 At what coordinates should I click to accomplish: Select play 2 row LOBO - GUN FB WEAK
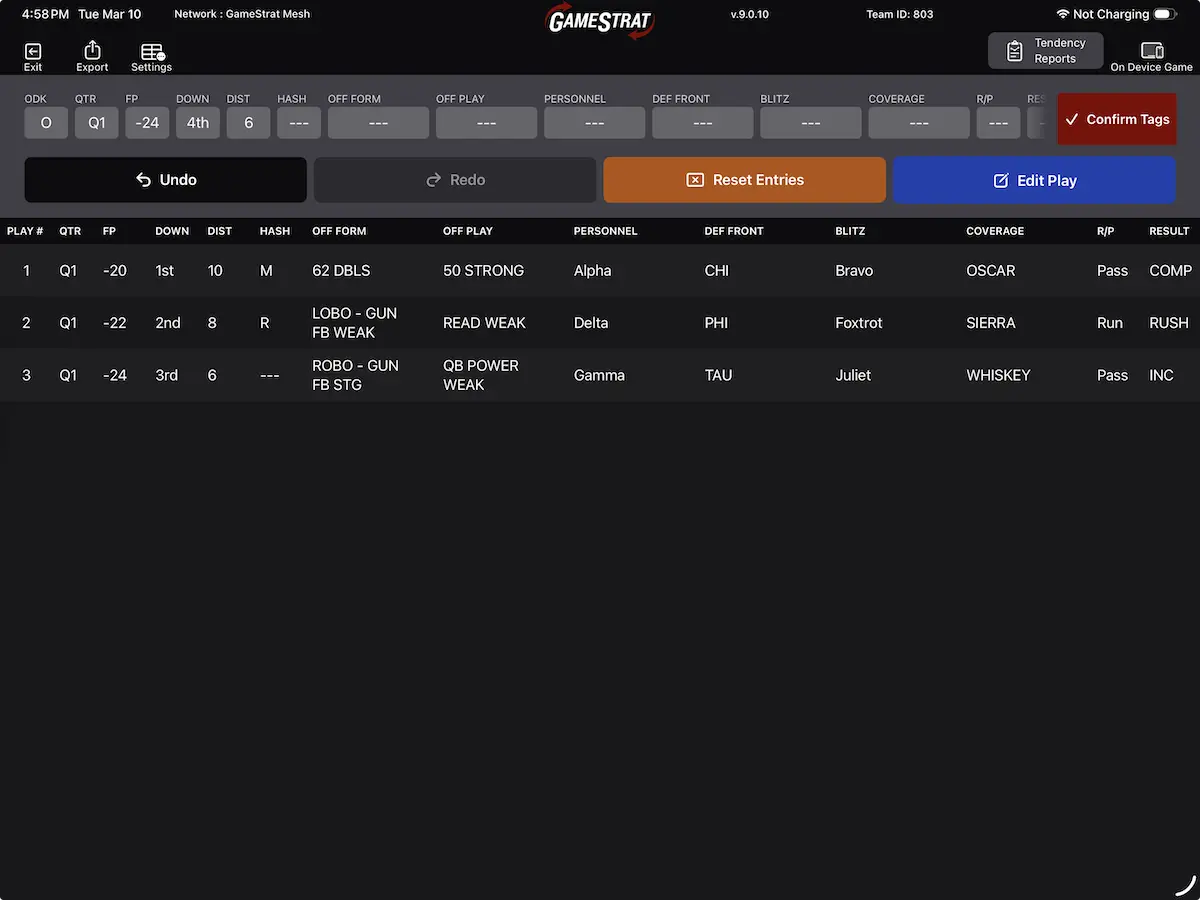click(x=355, y=323)
